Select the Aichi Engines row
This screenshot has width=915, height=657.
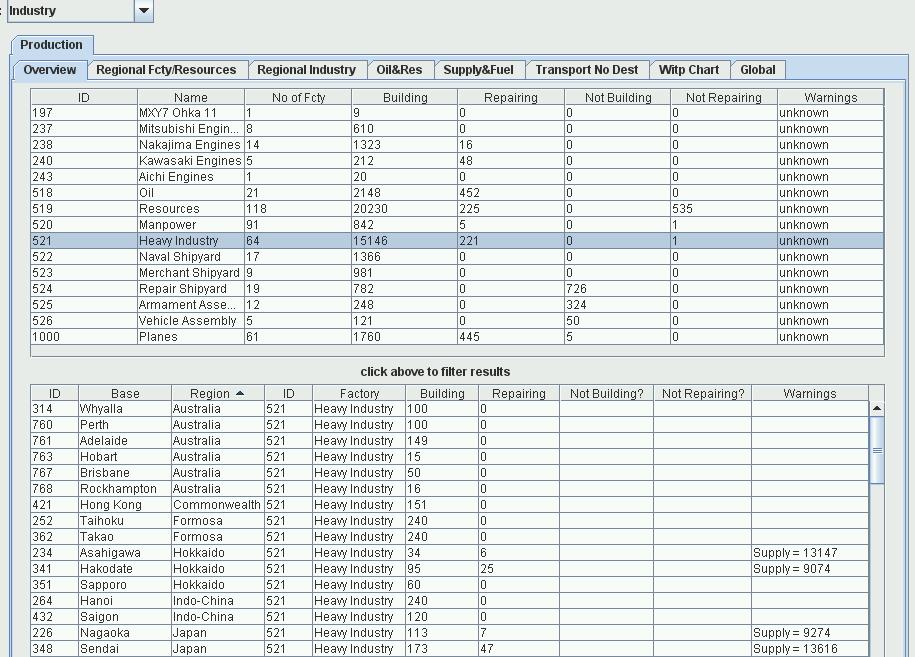point(457,177)
